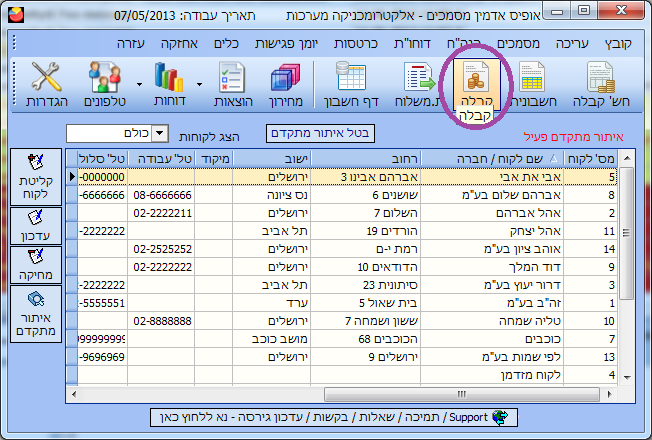Click the horizontal scrollbar thumb
The height and width of the screenshot is (440, 652).
tap(462, 394)
